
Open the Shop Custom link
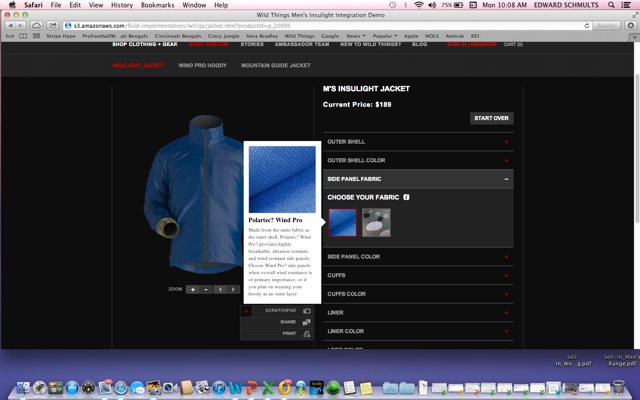[209, 44]
